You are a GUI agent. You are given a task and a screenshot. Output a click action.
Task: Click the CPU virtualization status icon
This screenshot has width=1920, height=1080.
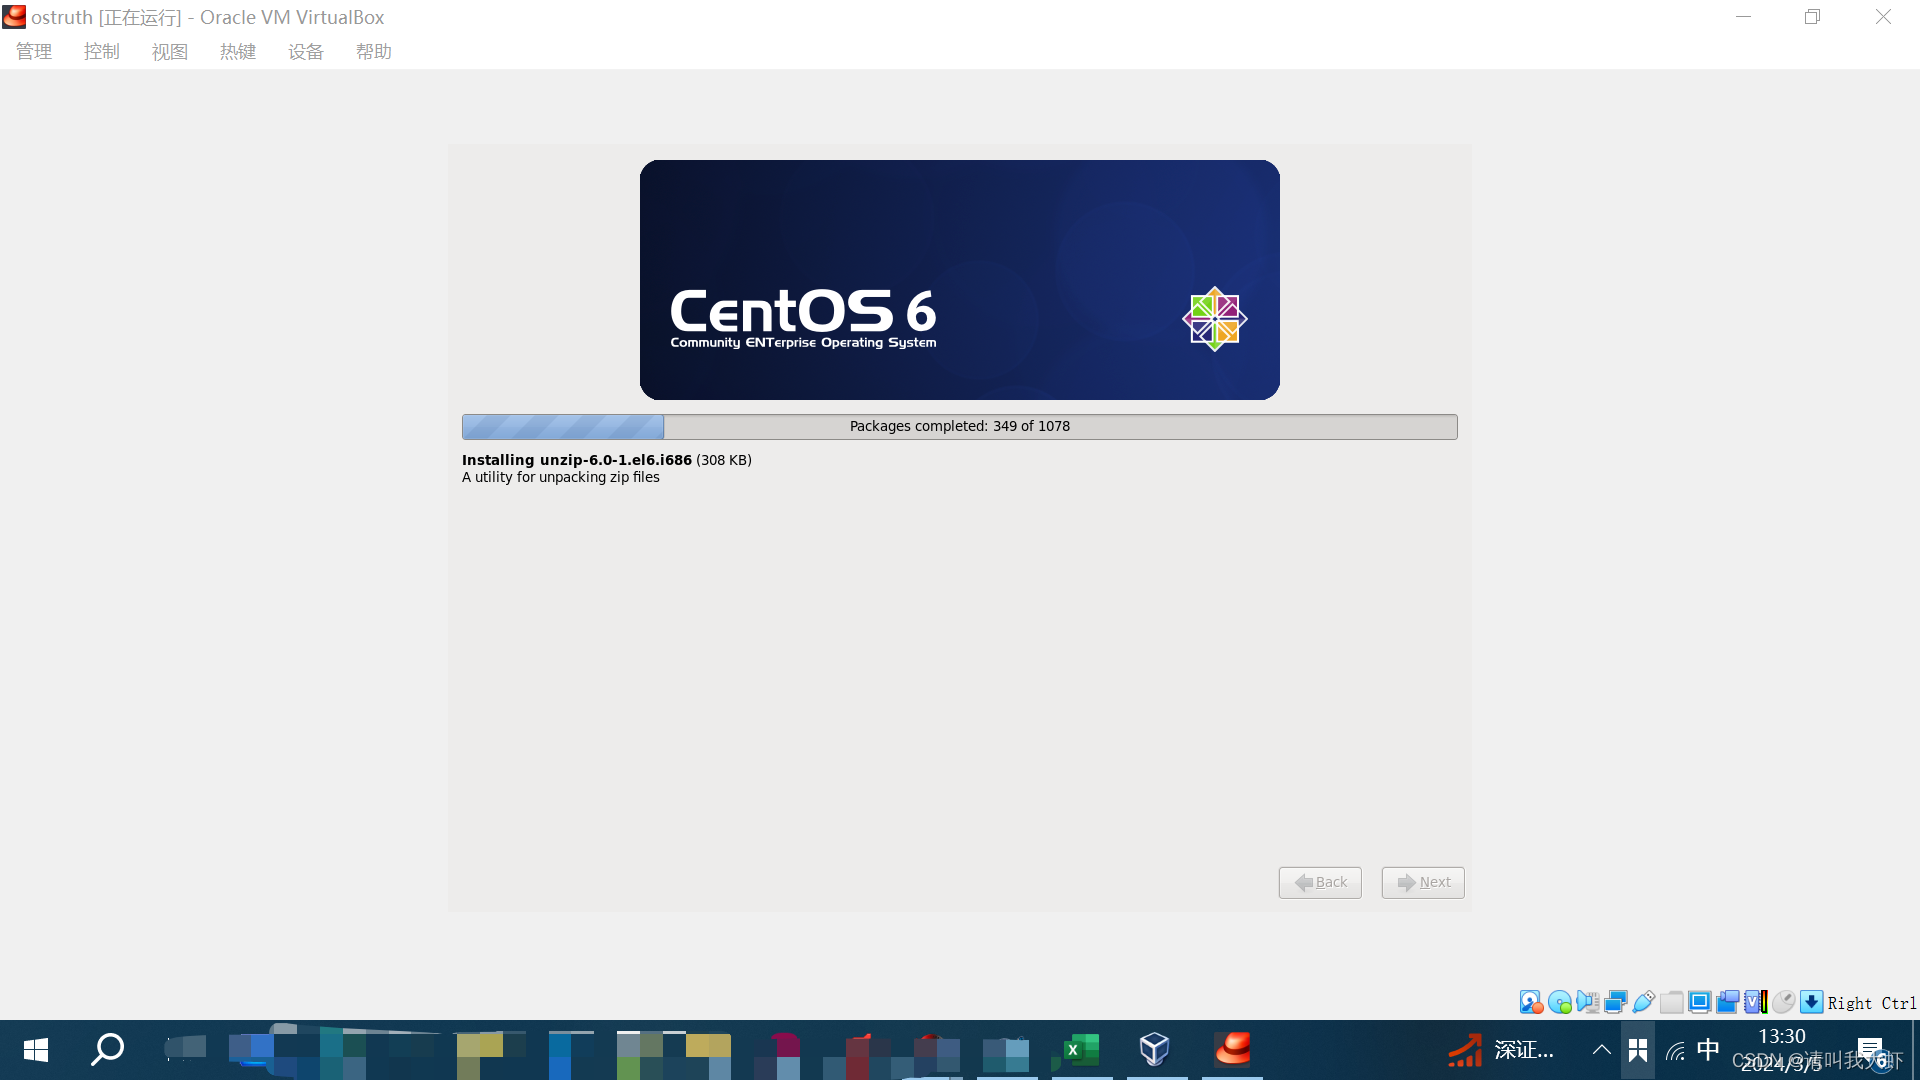click(x=1755, y=1002)
